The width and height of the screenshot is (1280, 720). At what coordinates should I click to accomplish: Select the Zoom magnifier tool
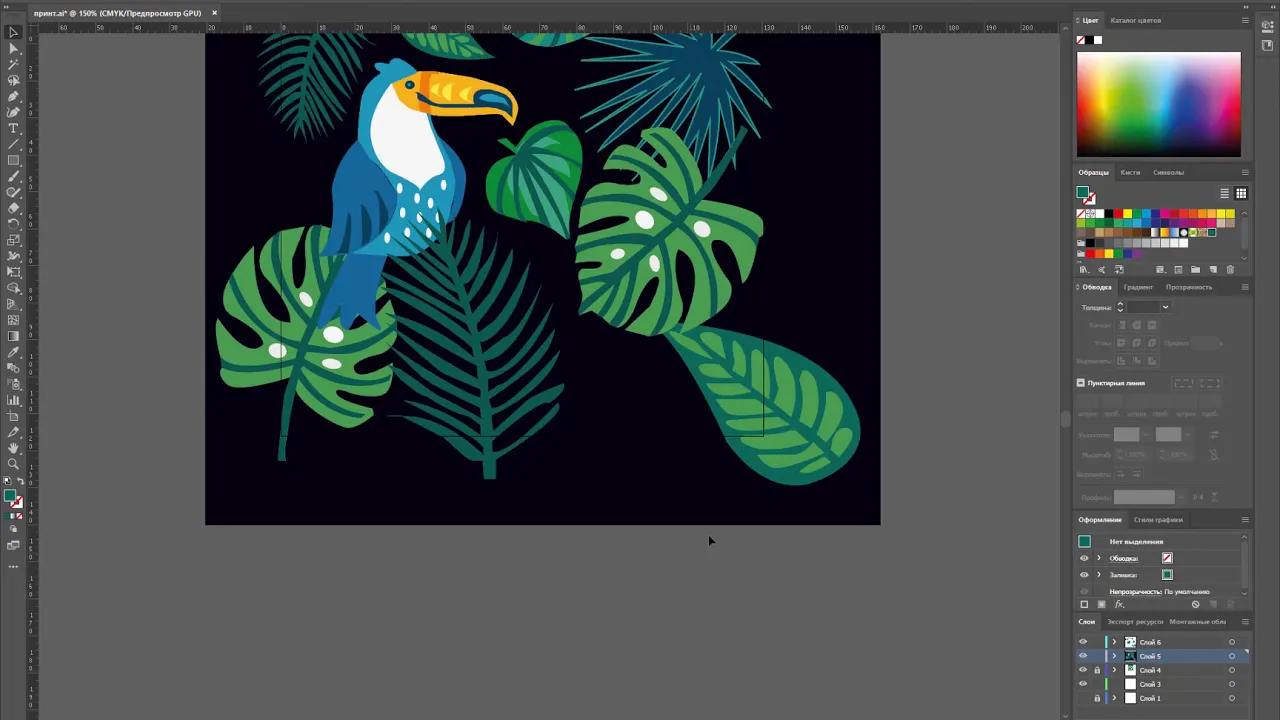(13, 464)
